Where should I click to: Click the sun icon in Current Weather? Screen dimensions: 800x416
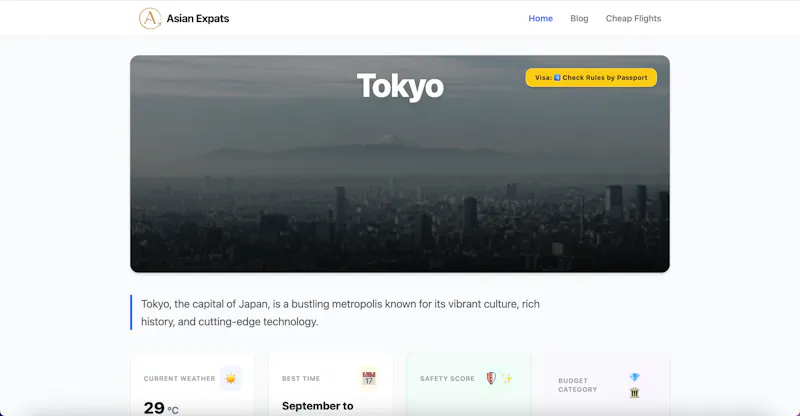tap(231, 379)
